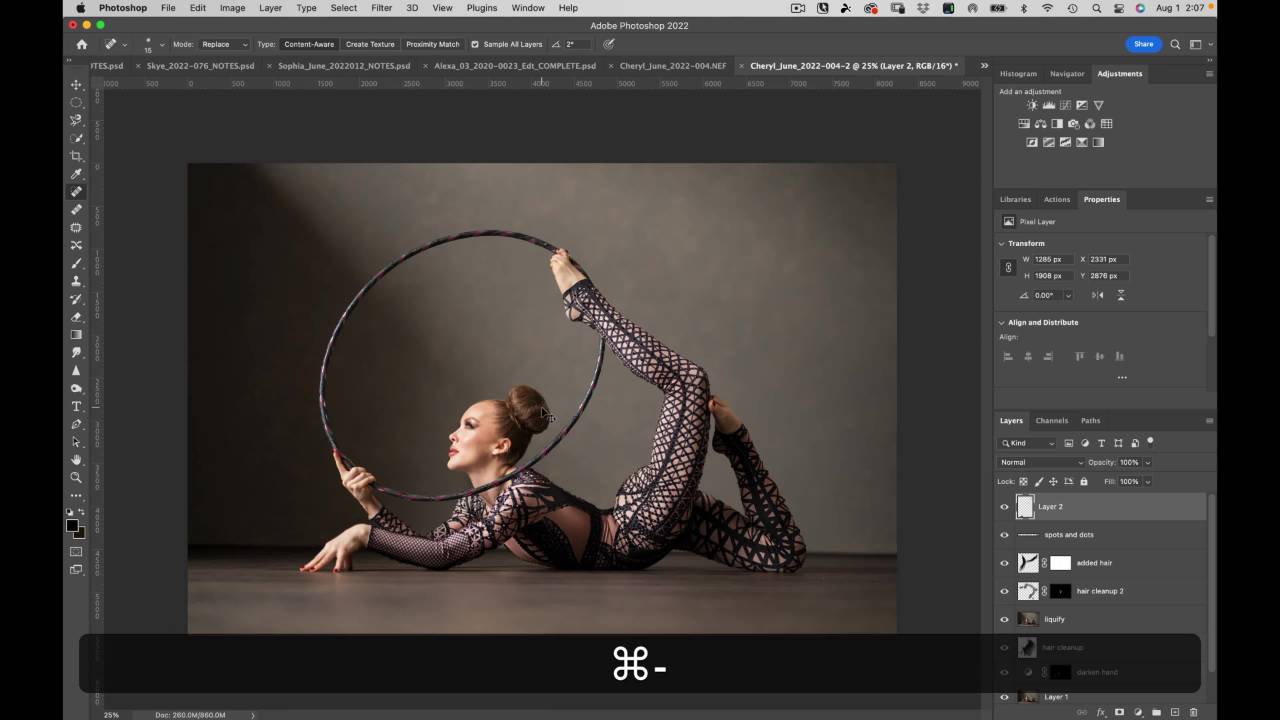This screenshot has width=1280, height=720.
Task: Add a Curves adjustment
Action: tap(1065, 105)
